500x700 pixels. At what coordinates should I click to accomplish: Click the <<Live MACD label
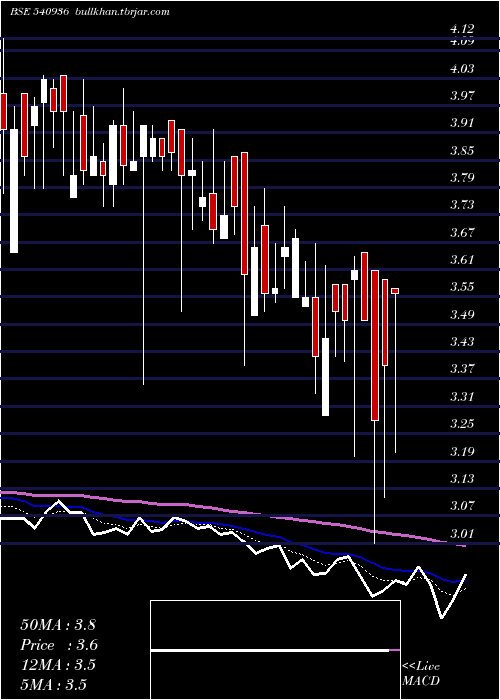pyautogui.click(x=421, y=673)
